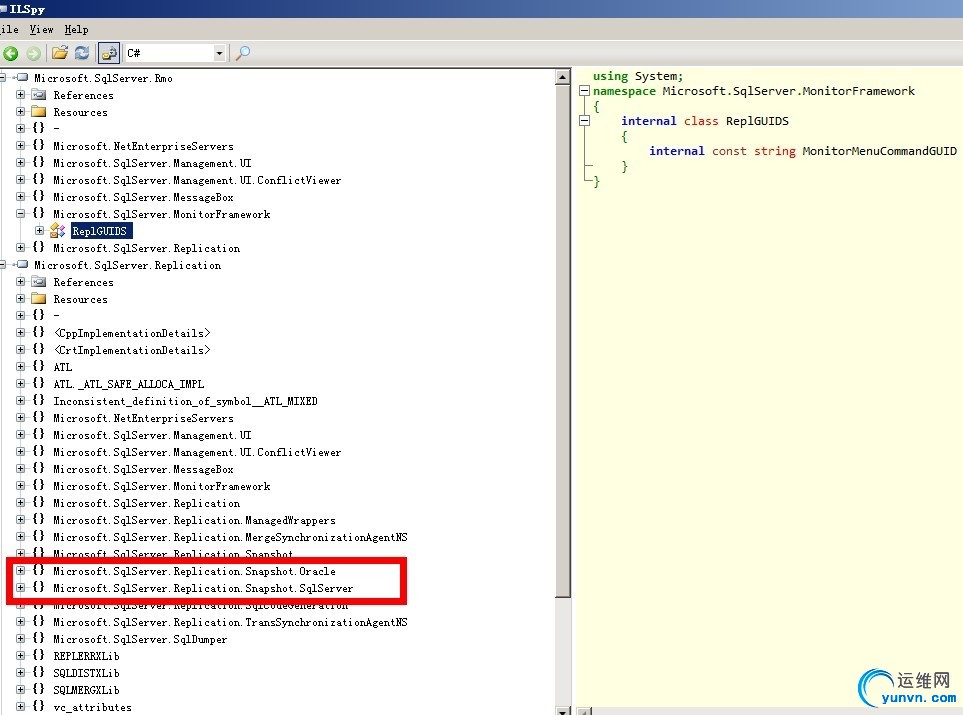Click the Resources folder icon under Microsoft.SqlServer.Replication
The width and height of the screenshot is (963, 715).
click(x=39, y=299)
